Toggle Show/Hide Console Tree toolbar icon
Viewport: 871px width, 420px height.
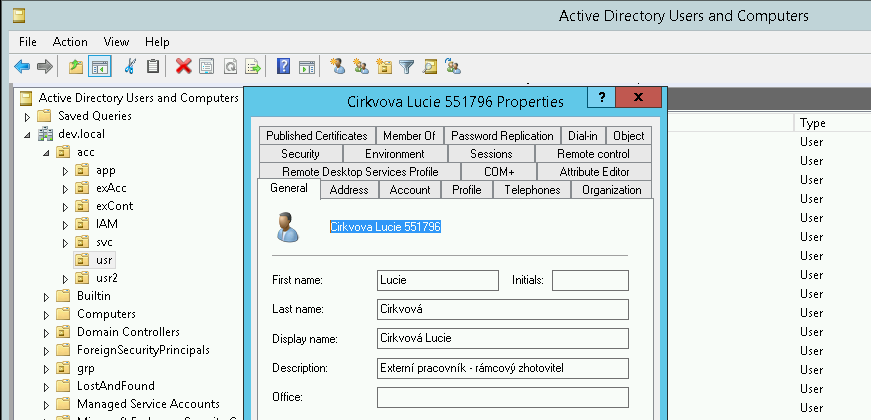(99, 67)
